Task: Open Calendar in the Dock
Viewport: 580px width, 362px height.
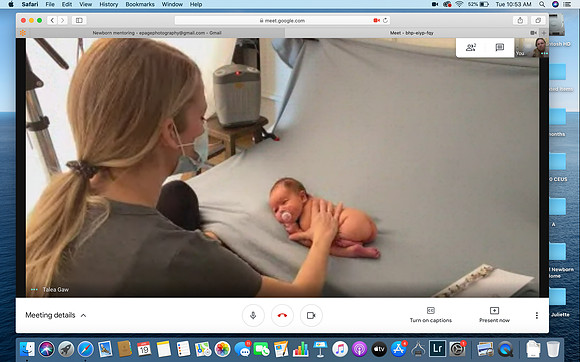Action: (x=144, y=349)
